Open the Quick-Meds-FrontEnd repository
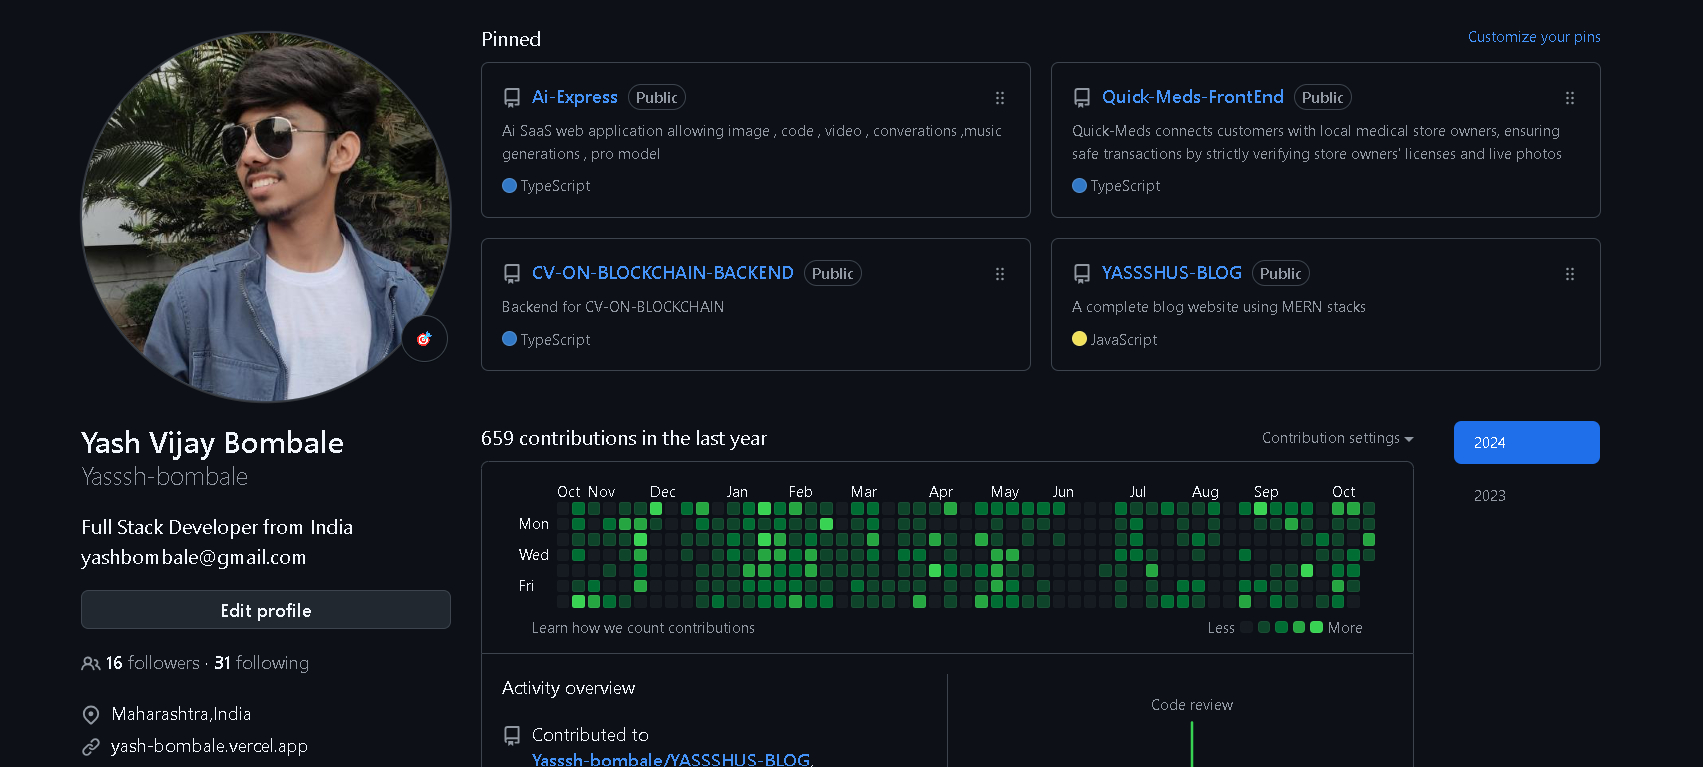Viewport: 1703px width, 767px height. (x=1192, y=97)
